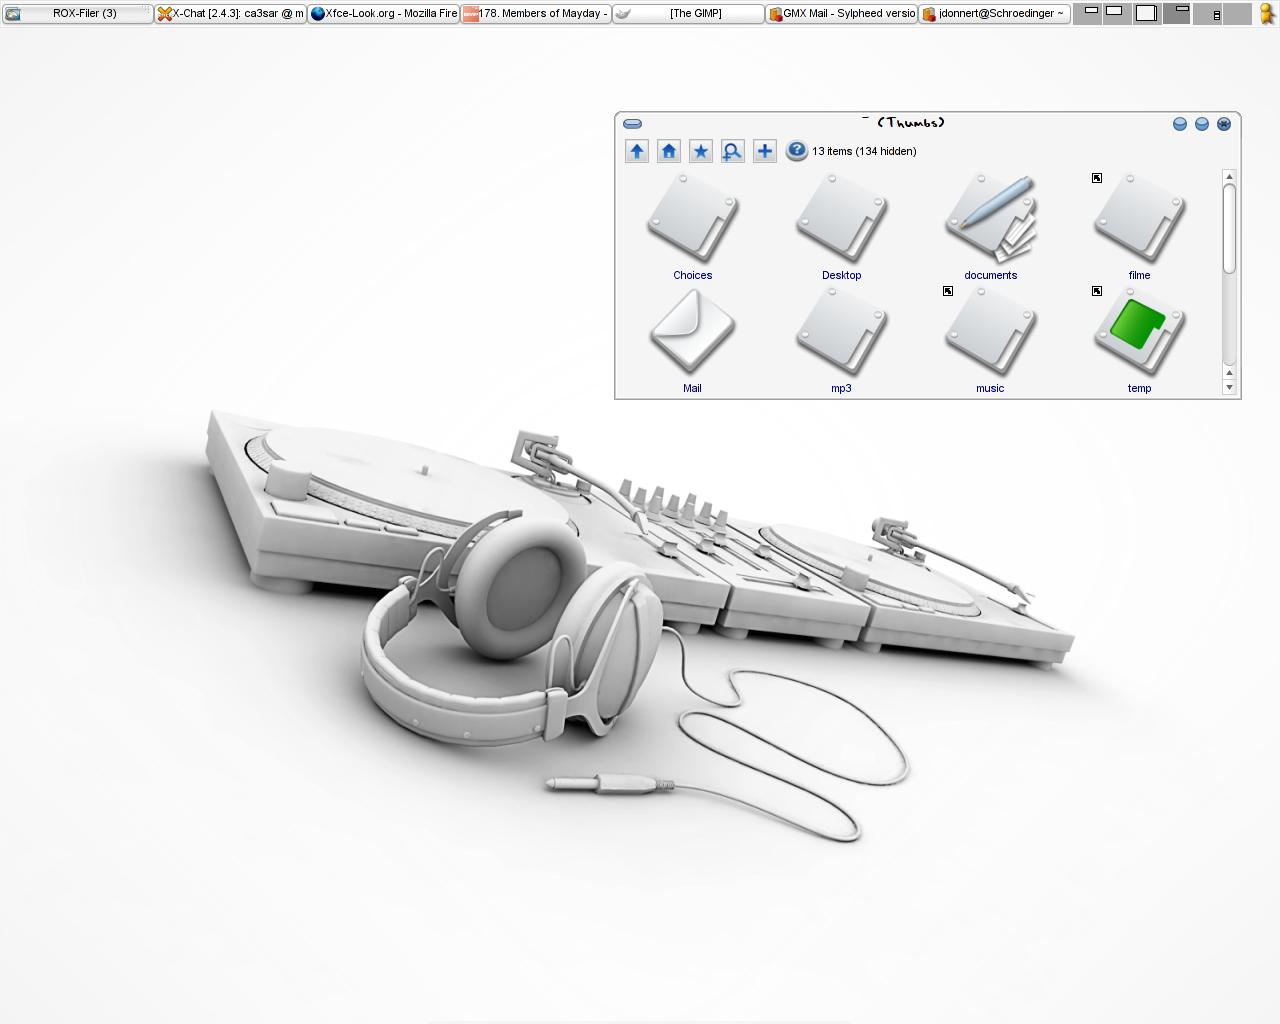Switch to fifth workspace in pager
1280x1024 pixels.
1207,13
